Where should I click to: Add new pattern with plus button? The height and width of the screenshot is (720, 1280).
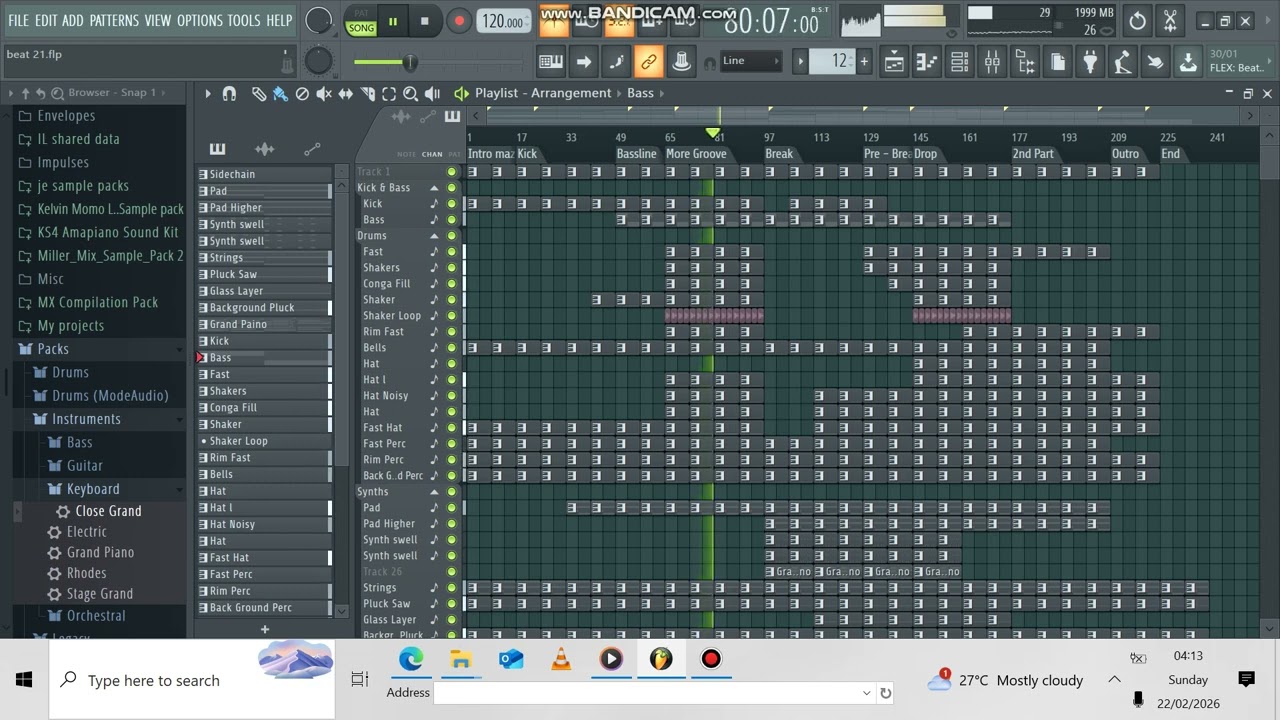tap(265, 629)
